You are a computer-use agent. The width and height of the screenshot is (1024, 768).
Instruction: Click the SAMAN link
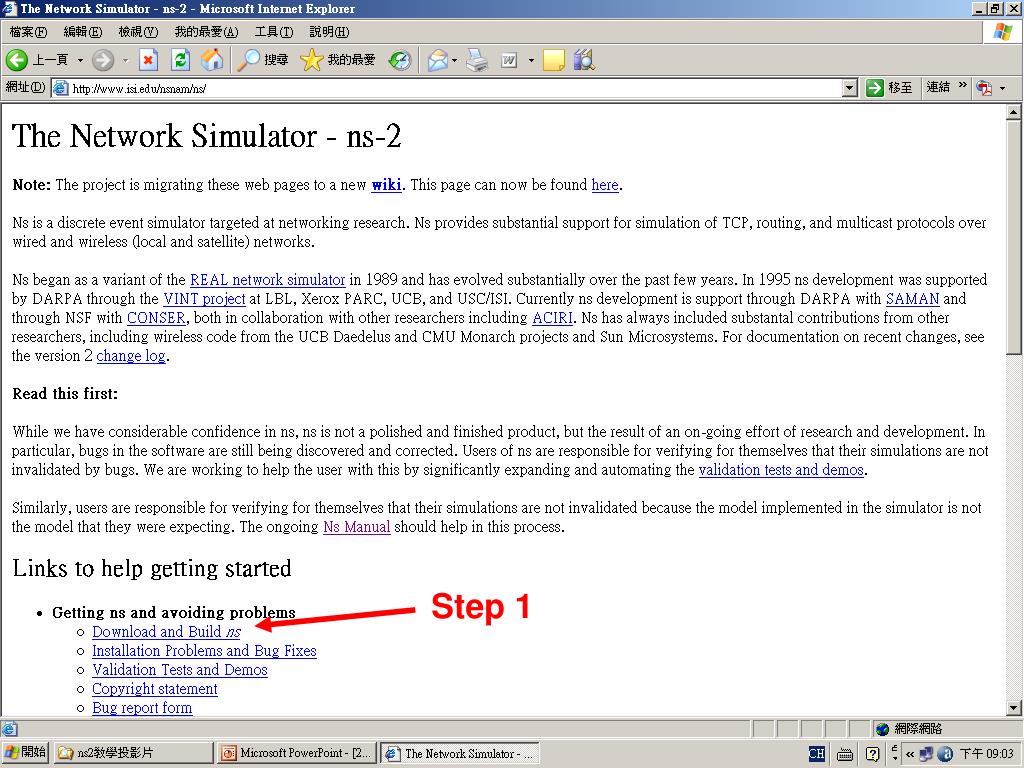pyautogui.click(x=912, y=299)
